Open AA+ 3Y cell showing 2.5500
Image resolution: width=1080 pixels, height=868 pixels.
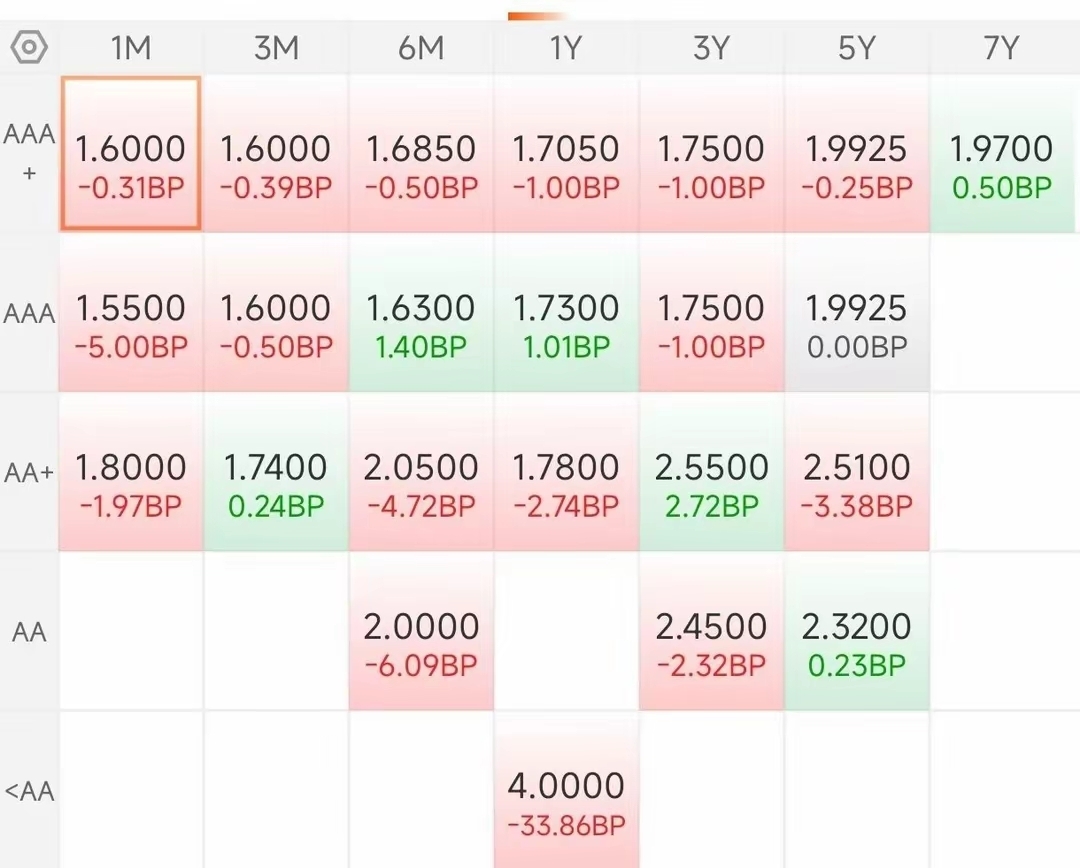[x=711, y=472]
